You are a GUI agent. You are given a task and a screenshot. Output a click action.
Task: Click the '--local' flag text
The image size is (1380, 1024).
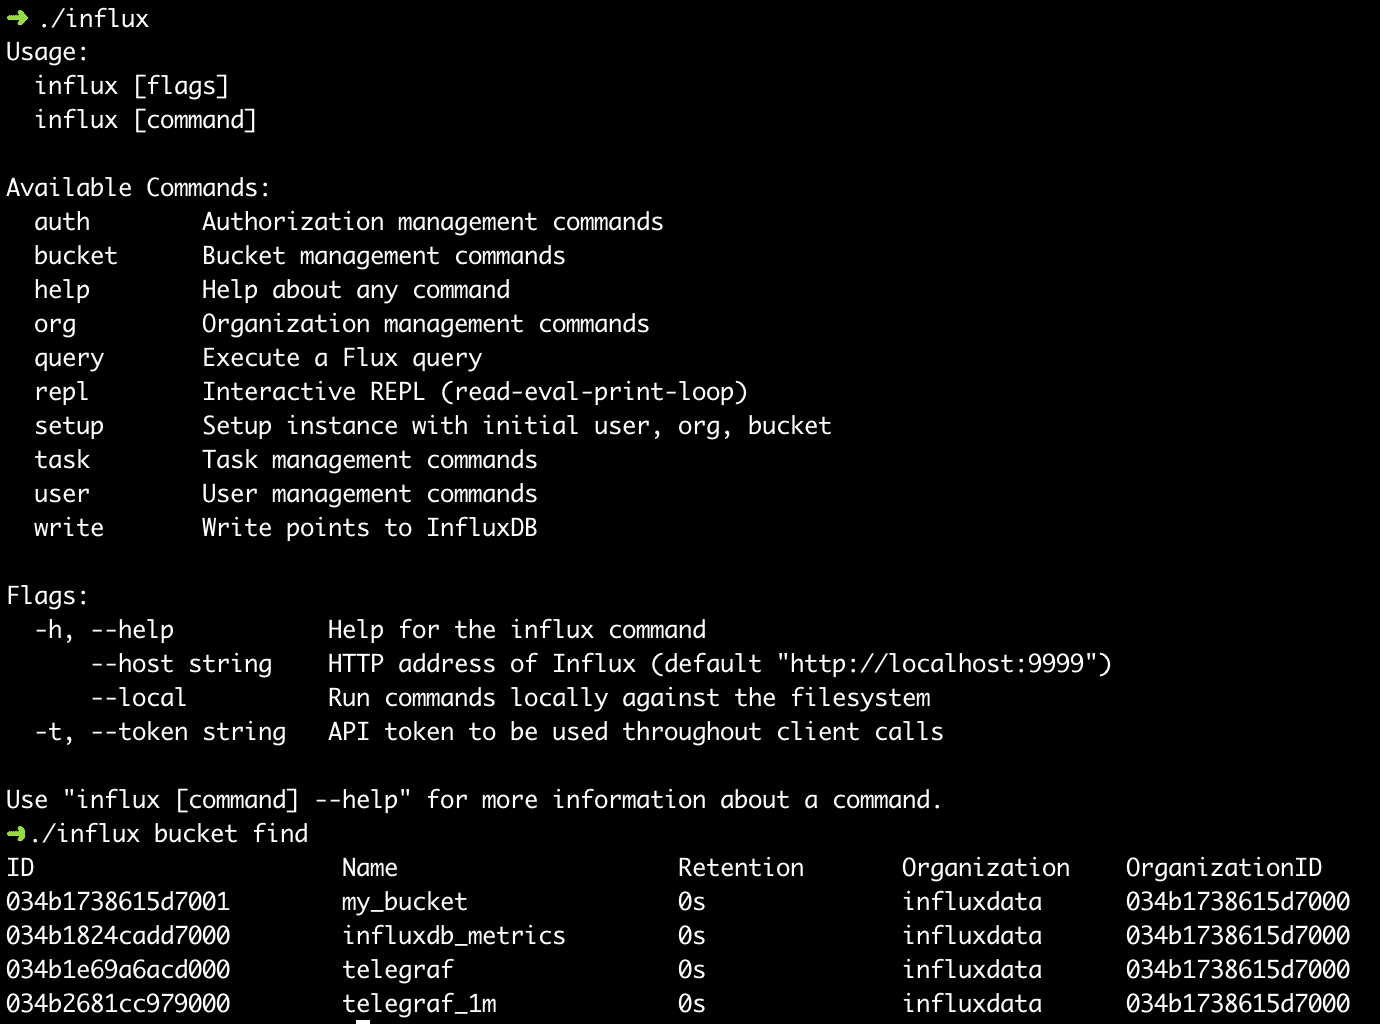(139, 698)
